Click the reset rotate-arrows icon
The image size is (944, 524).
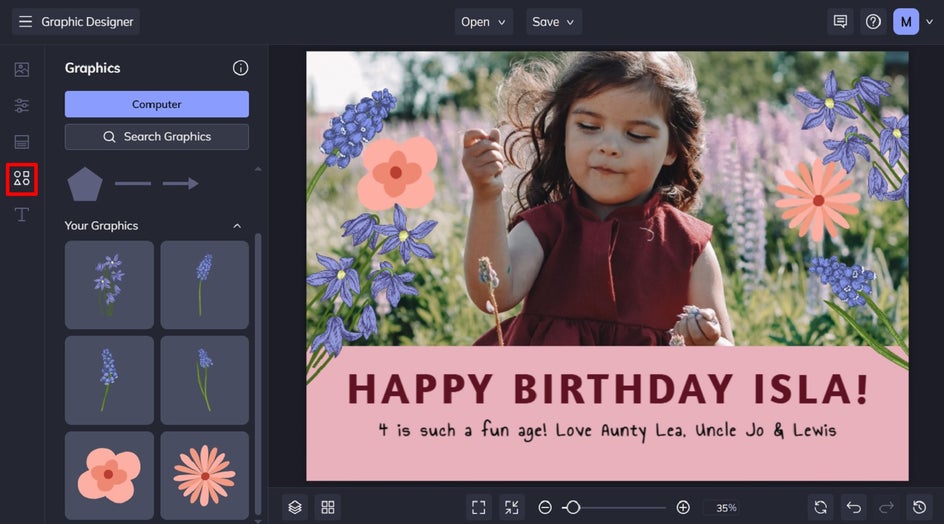coord(821,507)
